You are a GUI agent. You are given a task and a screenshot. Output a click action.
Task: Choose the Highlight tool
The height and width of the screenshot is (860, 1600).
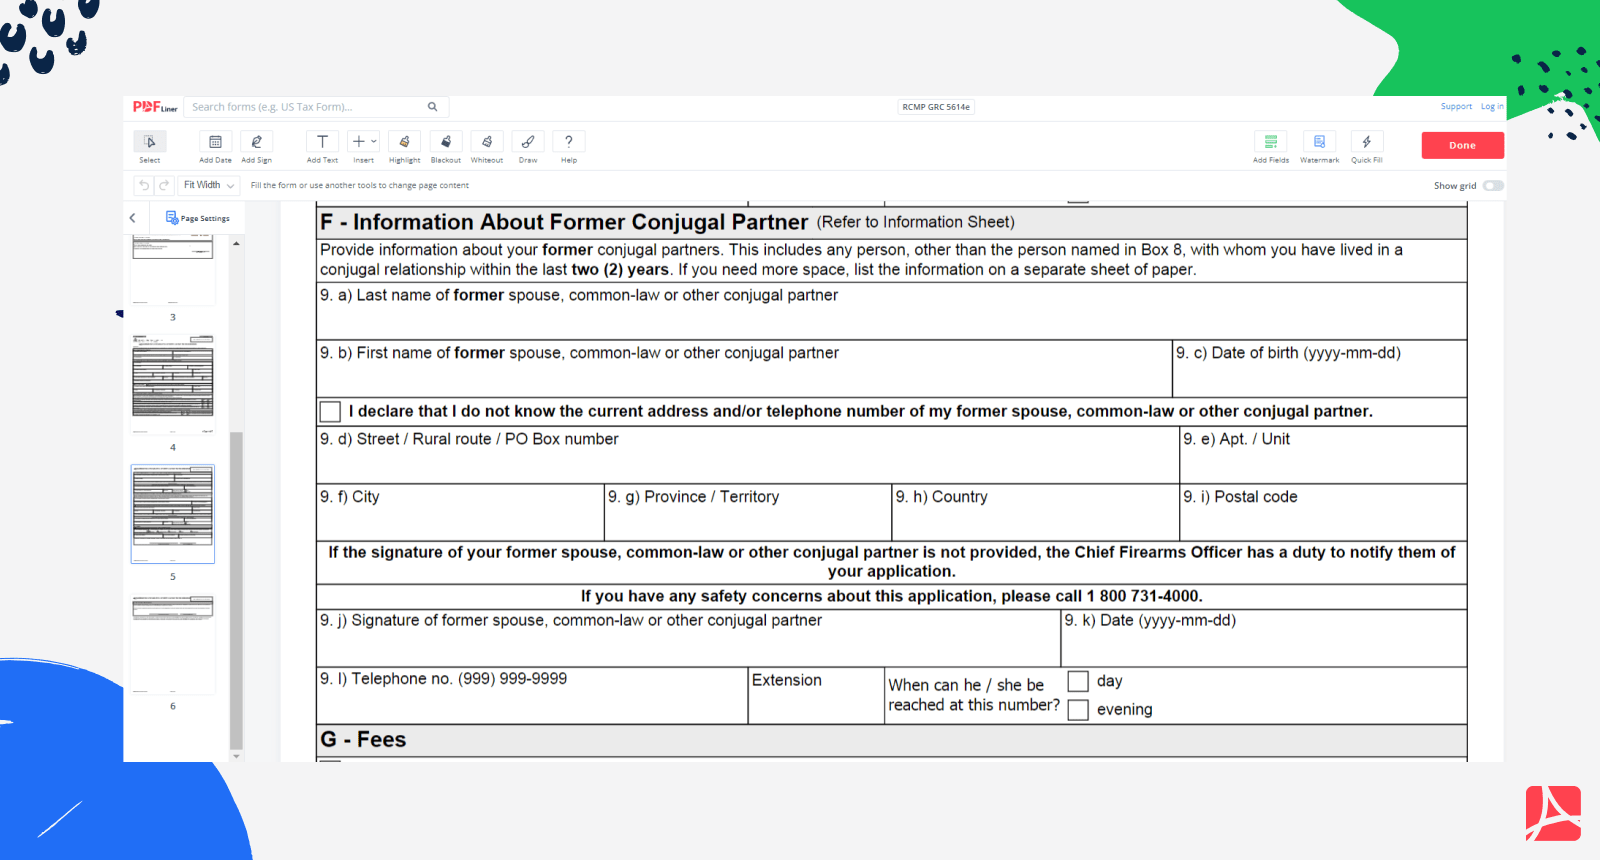404,142
